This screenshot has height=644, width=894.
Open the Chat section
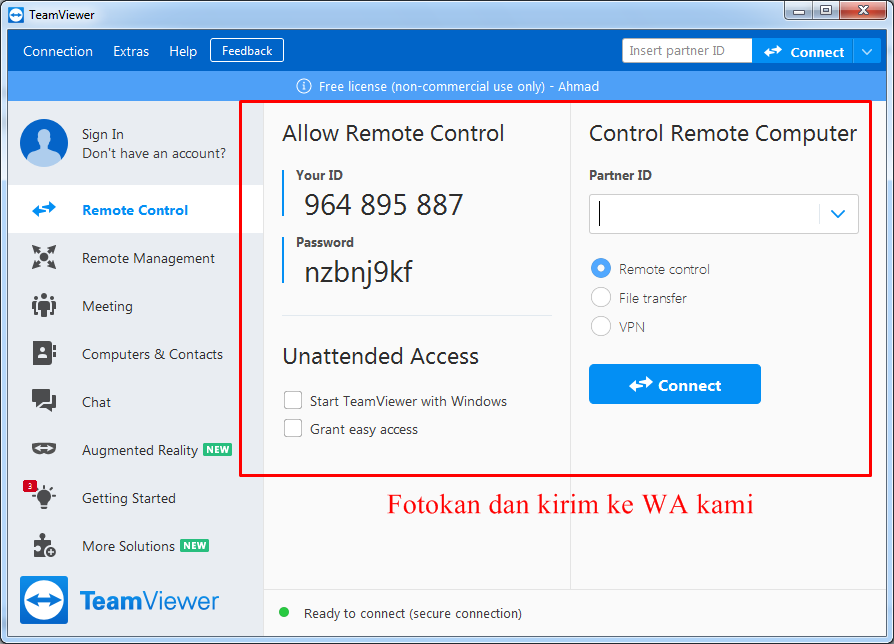(136, 401)
